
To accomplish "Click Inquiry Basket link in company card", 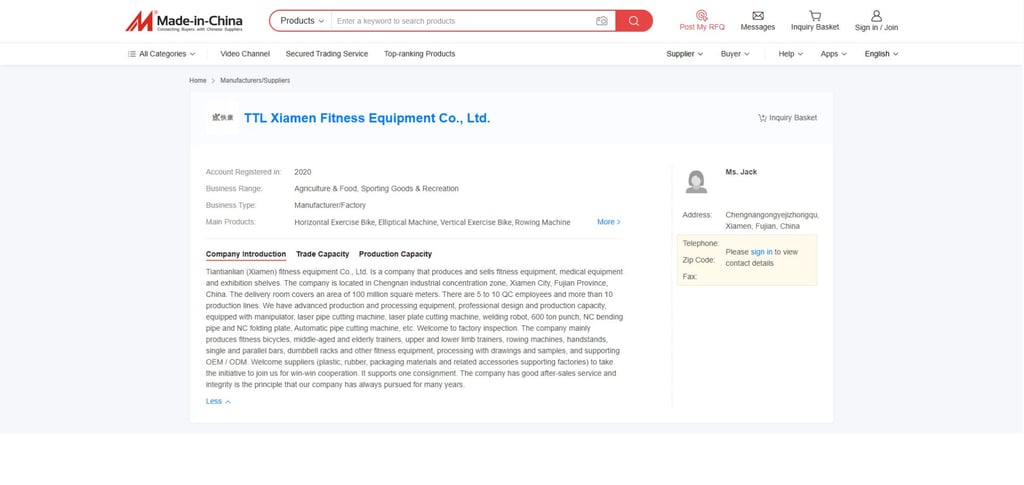I will point(787,118).
